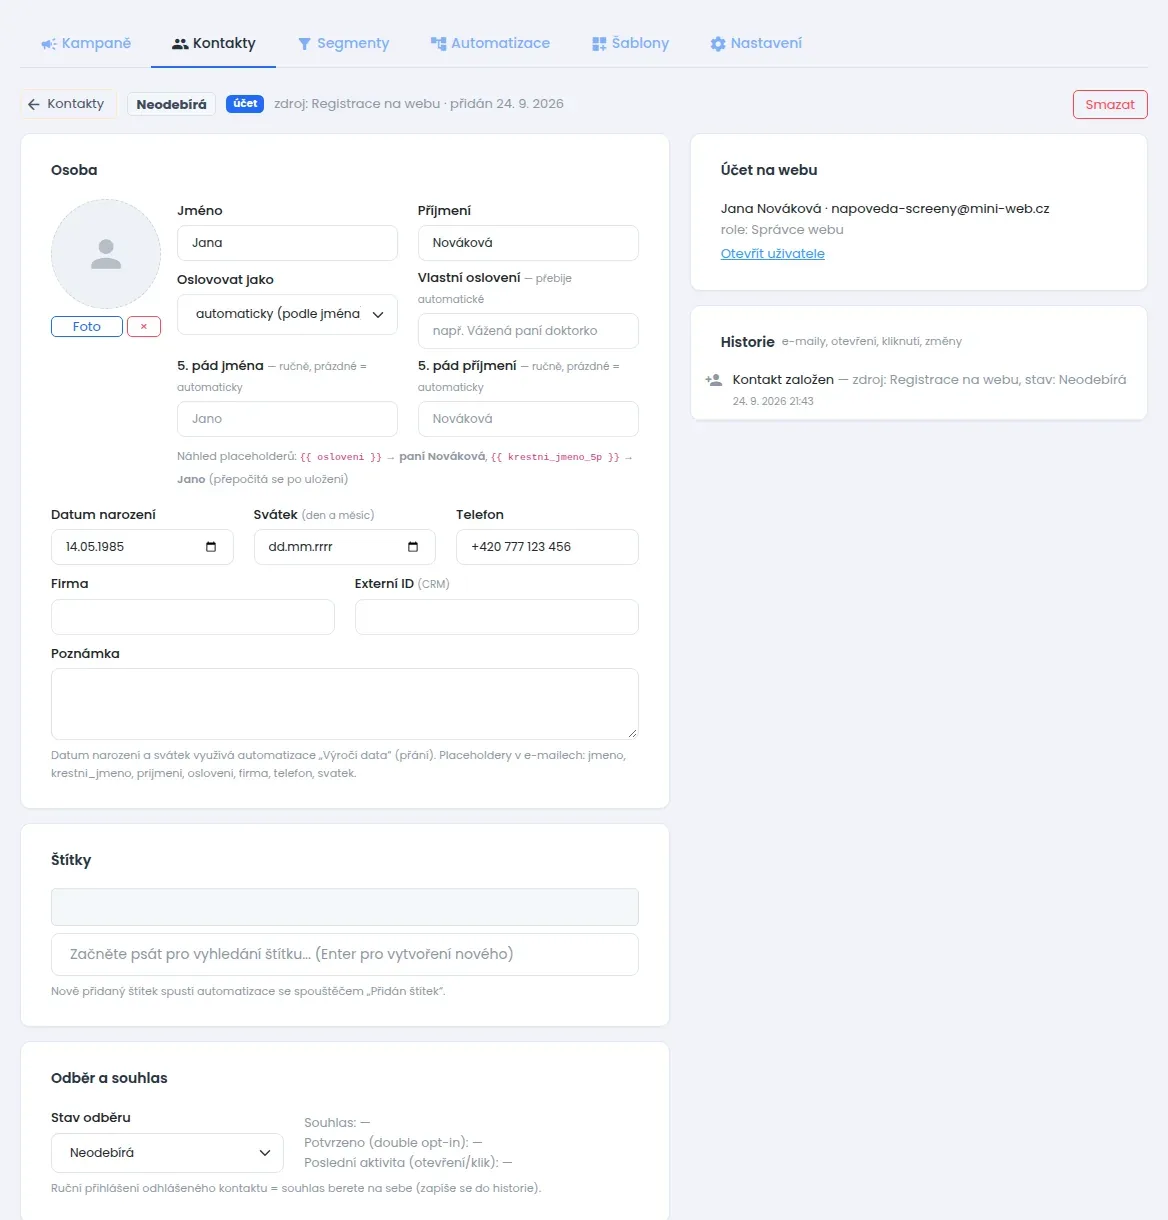Click the Kontakt založen history icon

714,380
